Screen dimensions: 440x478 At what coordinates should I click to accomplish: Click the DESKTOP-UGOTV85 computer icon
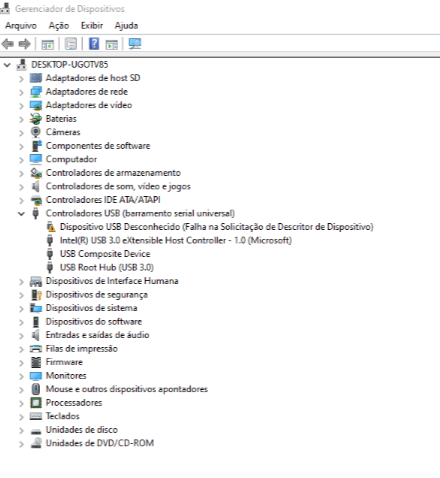pyautogui.click(x=22, y=65)
